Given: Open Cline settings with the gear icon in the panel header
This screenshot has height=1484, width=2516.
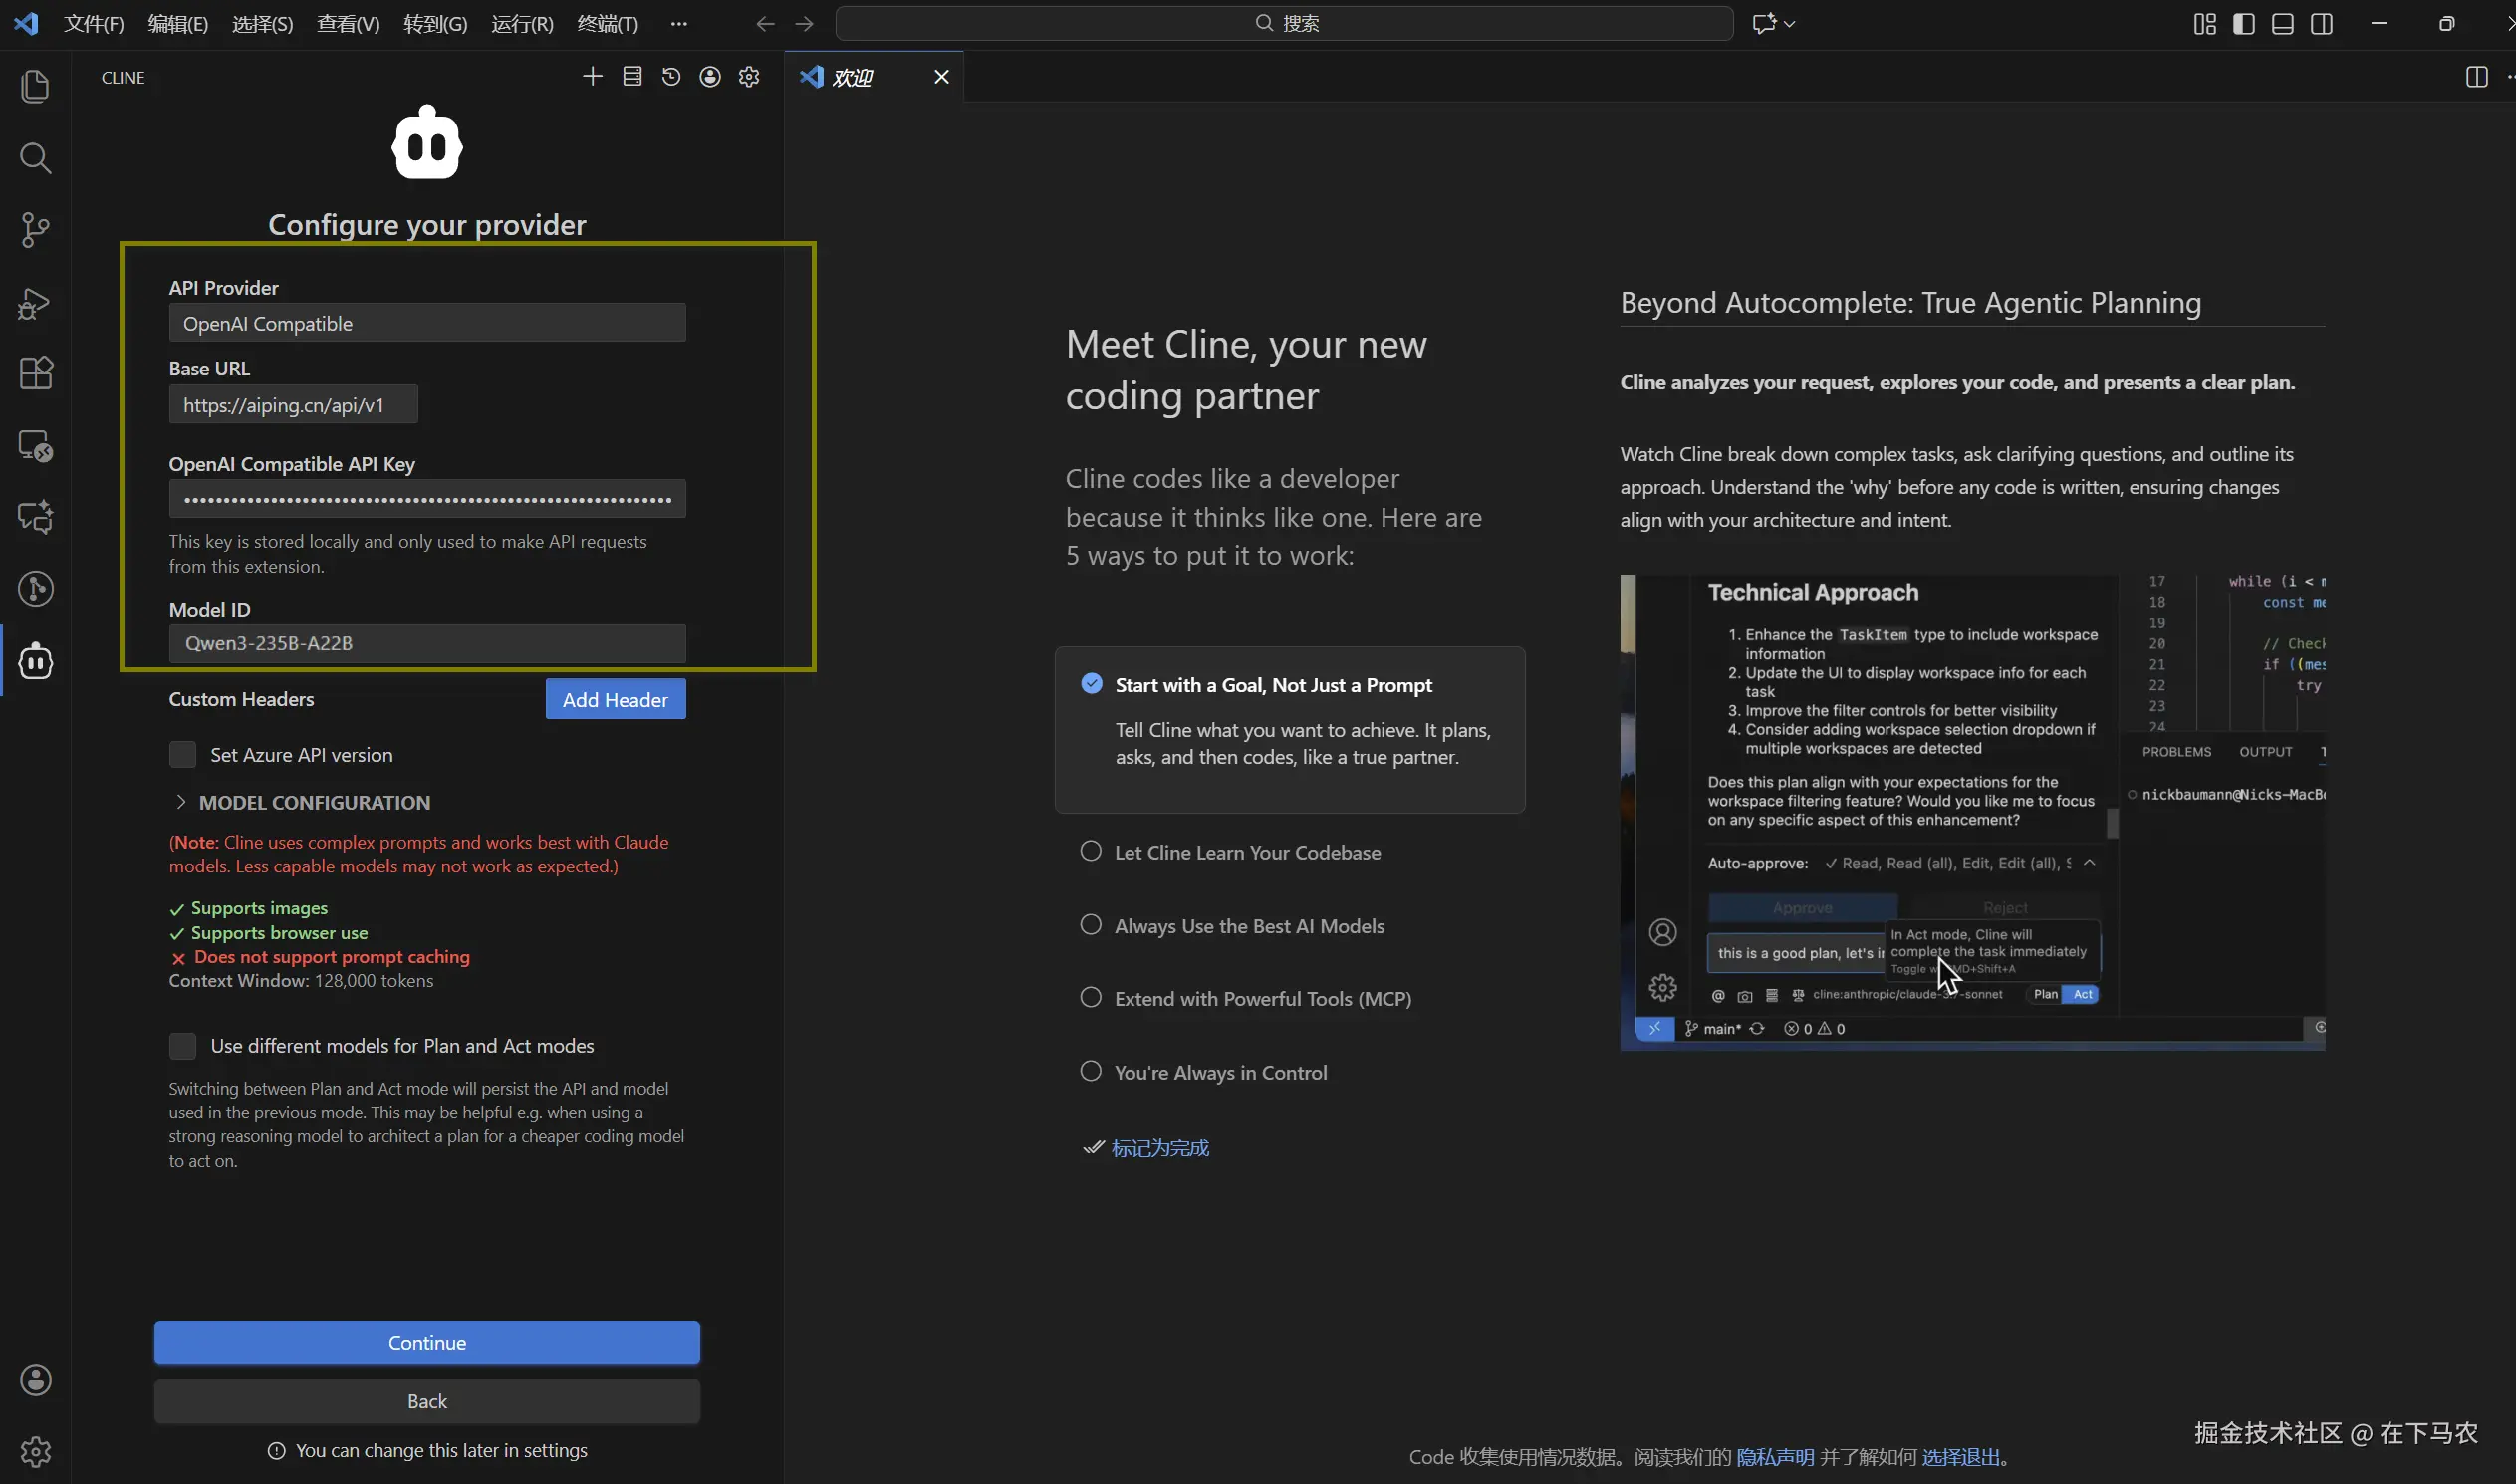Looking at the screenshot, I should coord(749,77).
